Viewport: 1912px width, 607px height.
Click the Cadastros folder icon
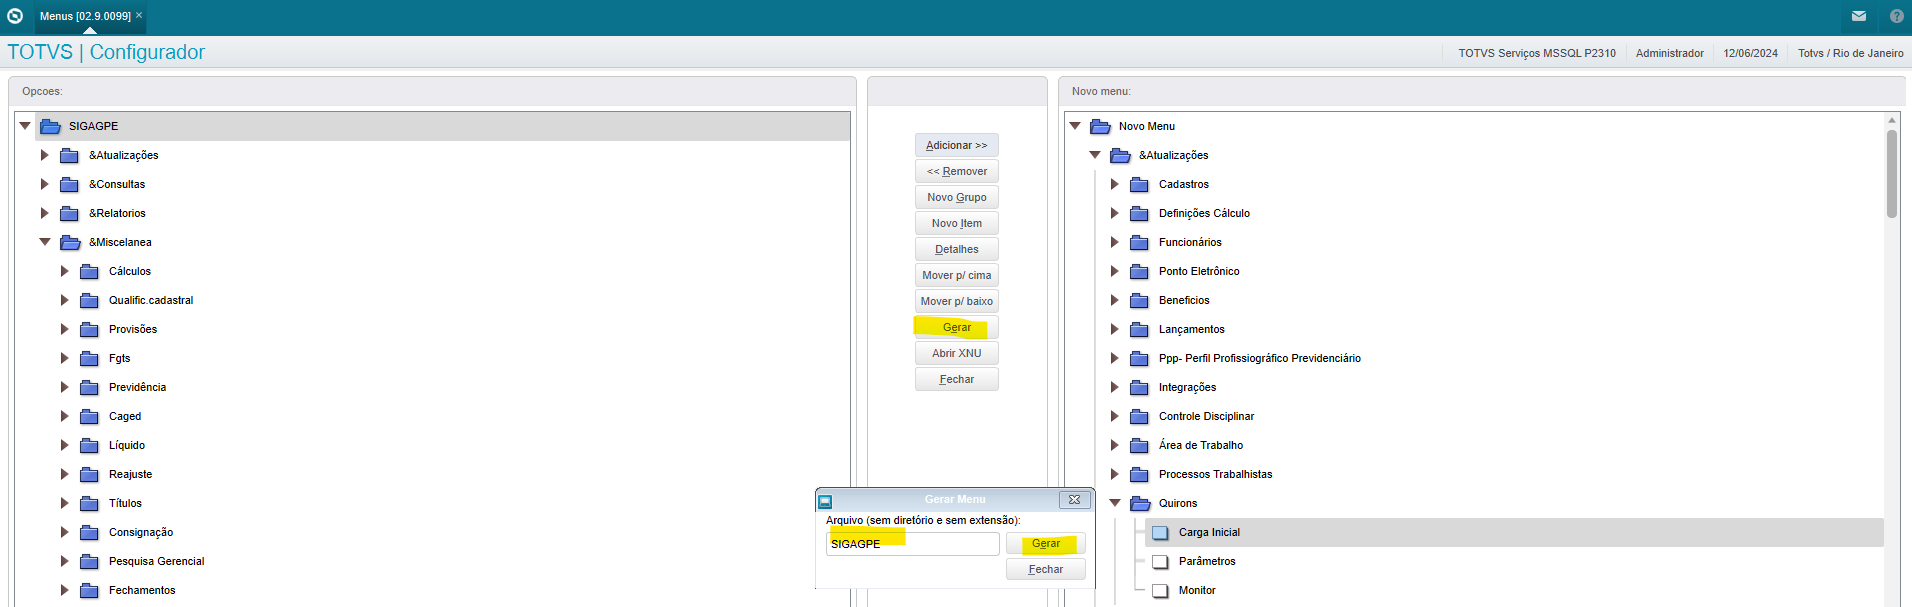click(1139, 184)
